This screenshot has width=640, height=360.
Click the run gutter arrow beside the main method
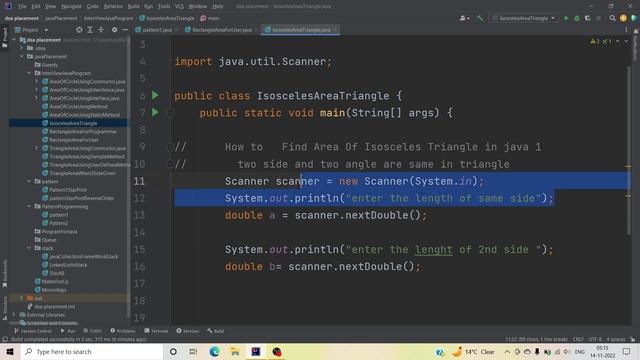(x=155, y=112)
